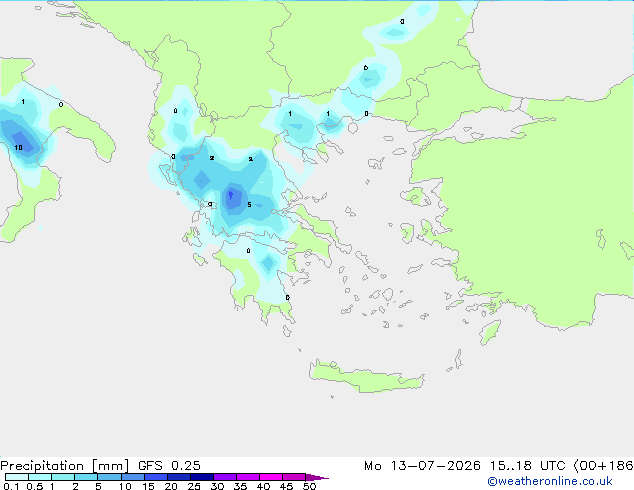Screen dimensions: 634x490
Task: Select the 5–10 mm legend color swatch
Action: click(109, 477)
